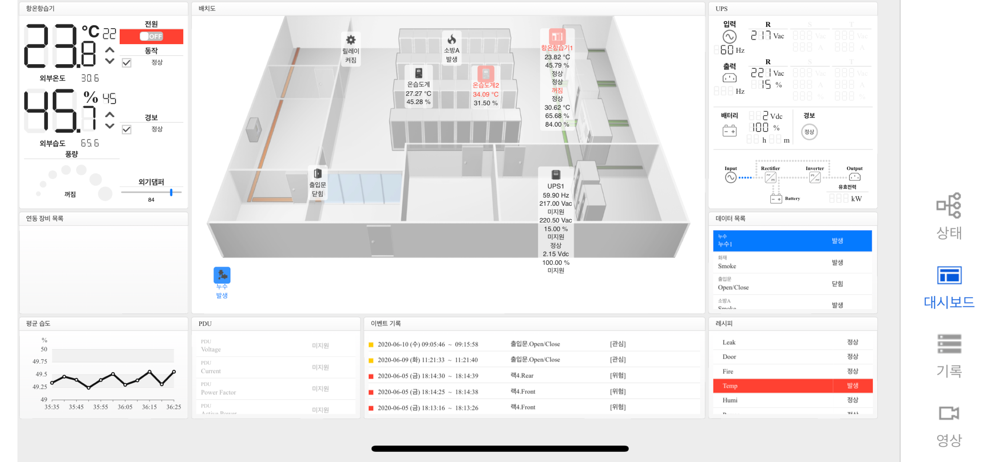
Task: Decrease the temperature setpoint with down chevron
Action: (x=110, y=61)
